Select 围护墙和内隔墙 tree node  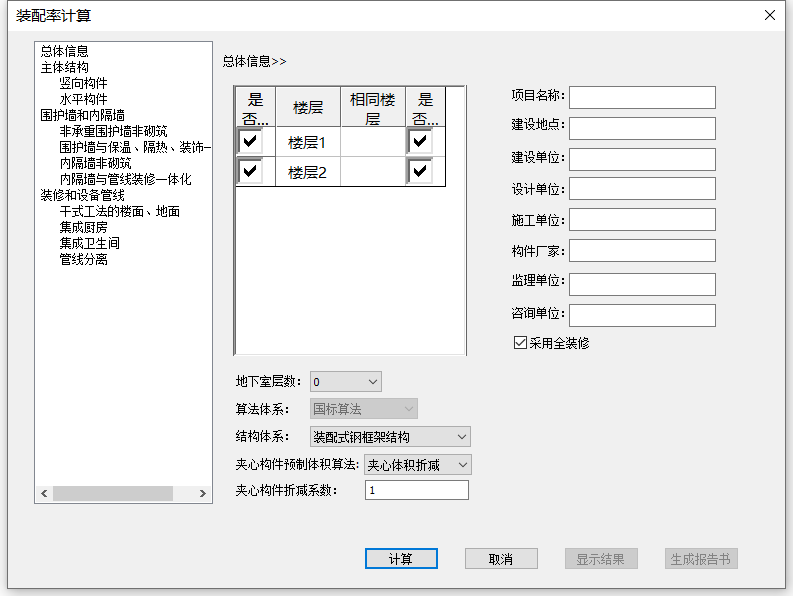point(82,115)
